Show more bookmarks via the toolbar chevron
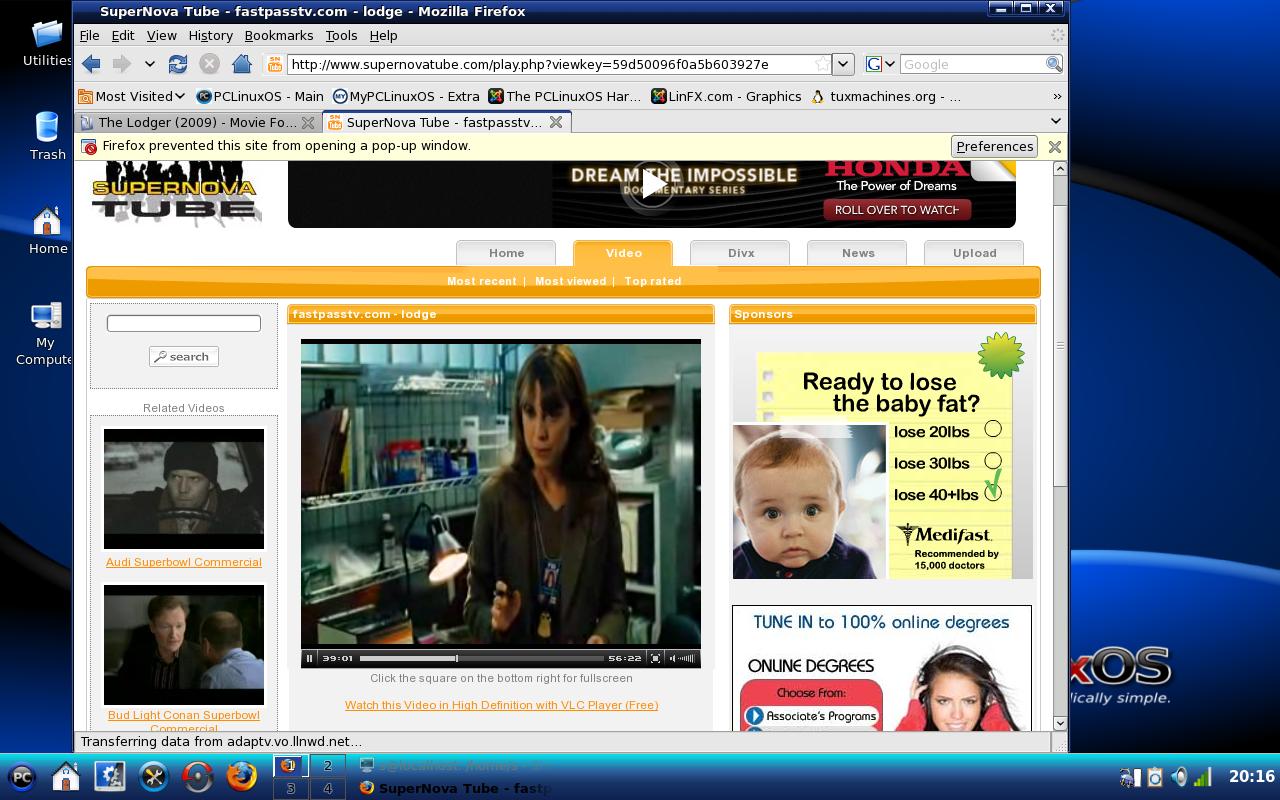Image resolution: width=1280 pixels, height=800 pixels. (x=1057, y=96)
